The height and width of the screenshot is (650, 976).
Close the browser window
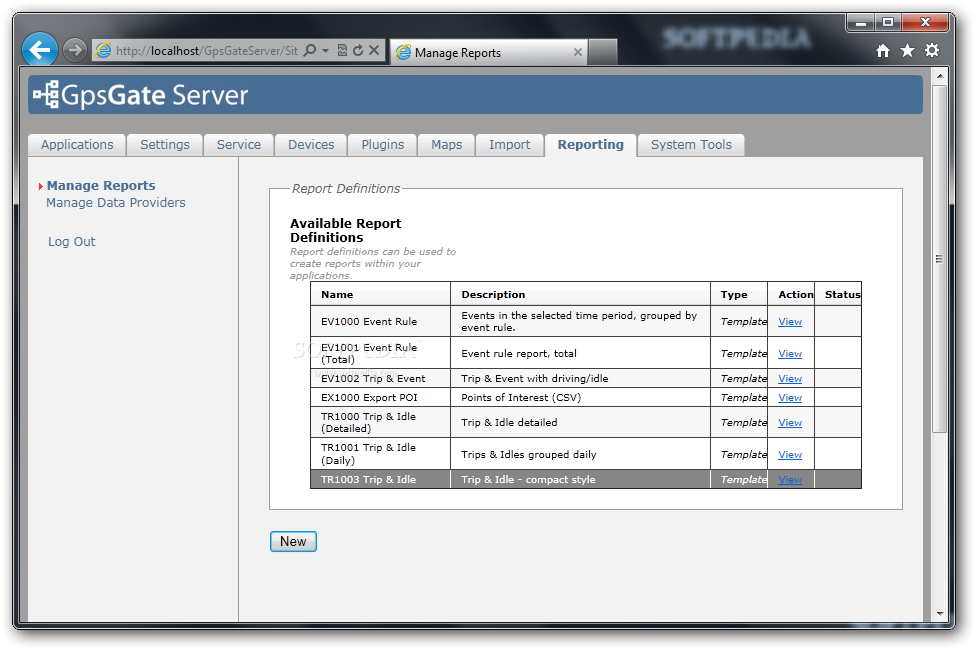tap(925, 23)
